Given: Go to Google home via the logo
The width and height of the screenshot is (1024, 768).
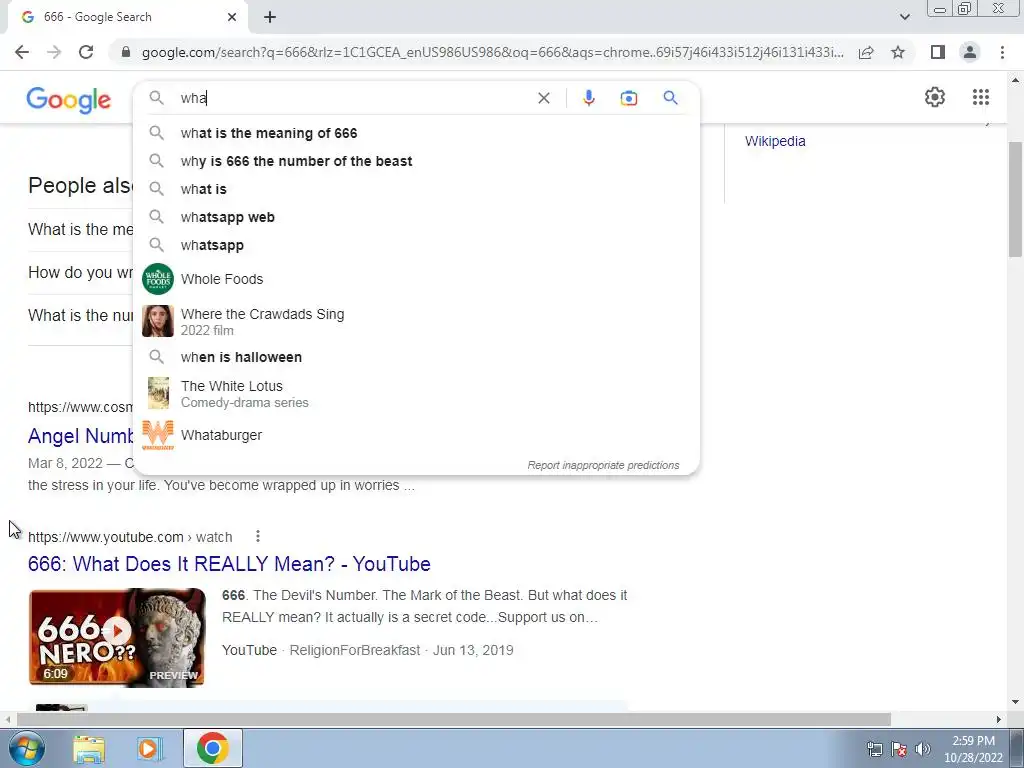Looking at the screenshot, I should click(x=69, y=100).
